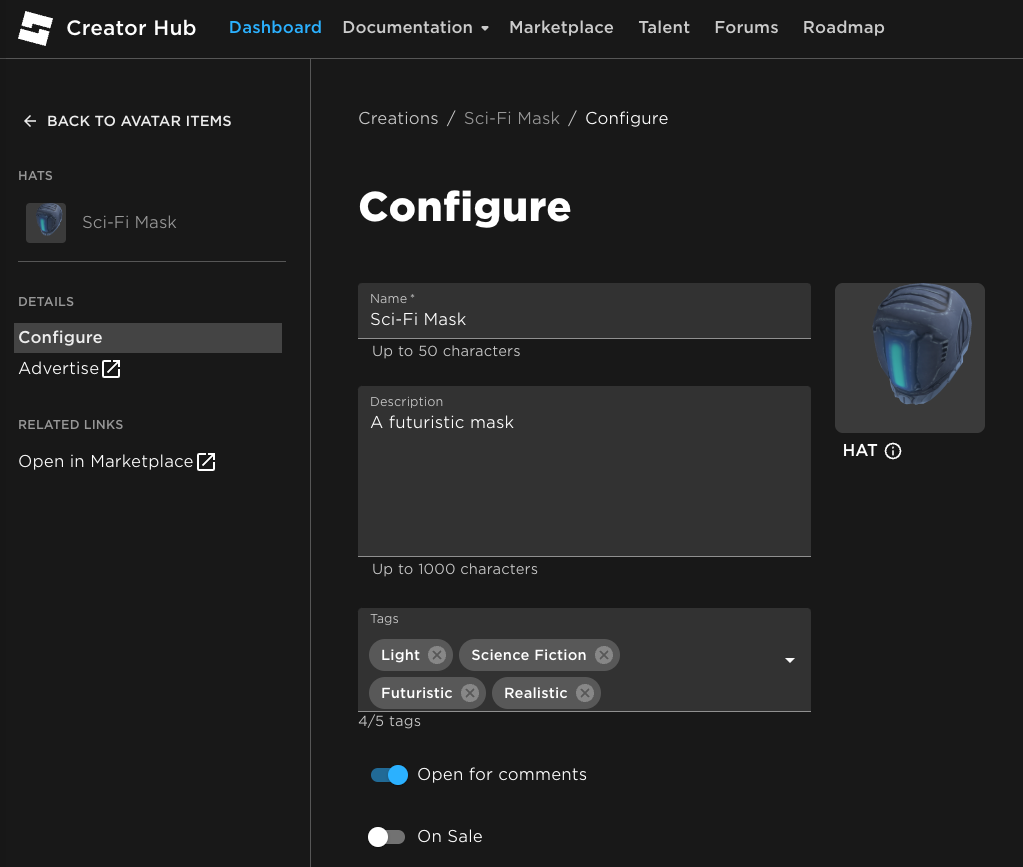The image size is (1023, 867).
Task: Enable the On Sale toggle
Action: click(x=386, y=837)
